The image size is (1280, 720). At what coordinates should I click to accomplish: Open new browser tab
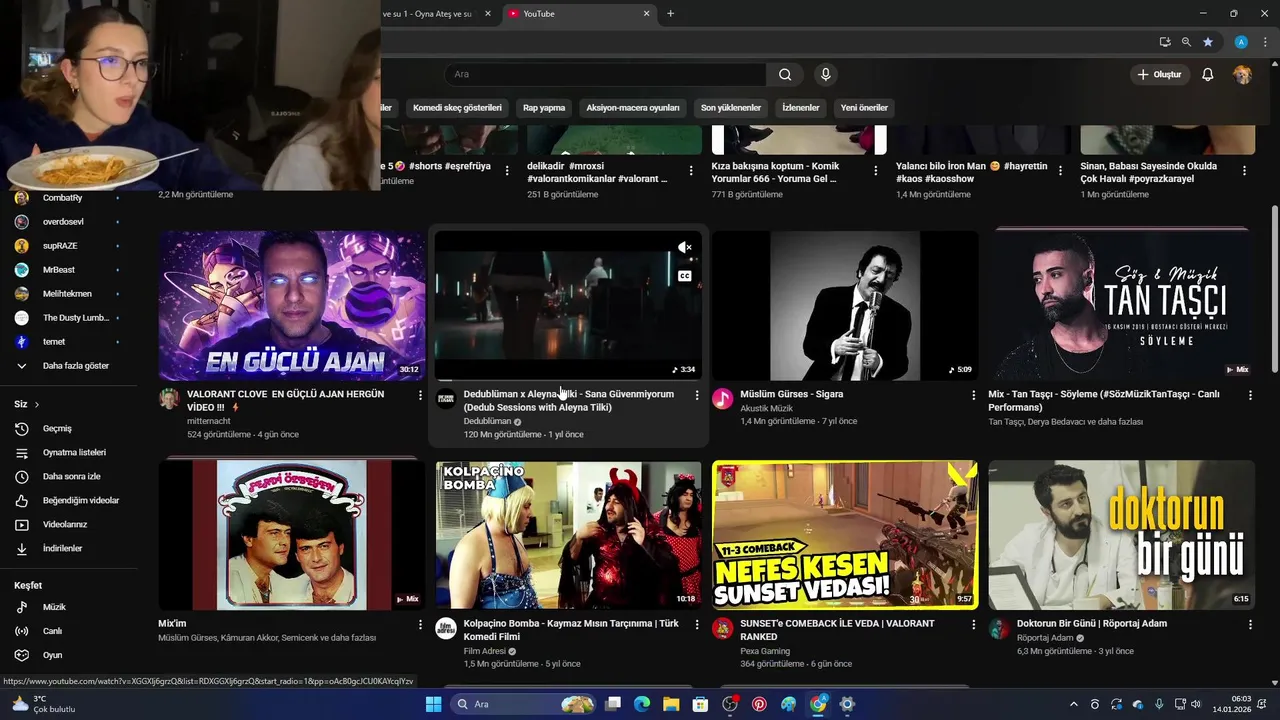(670, 14)
